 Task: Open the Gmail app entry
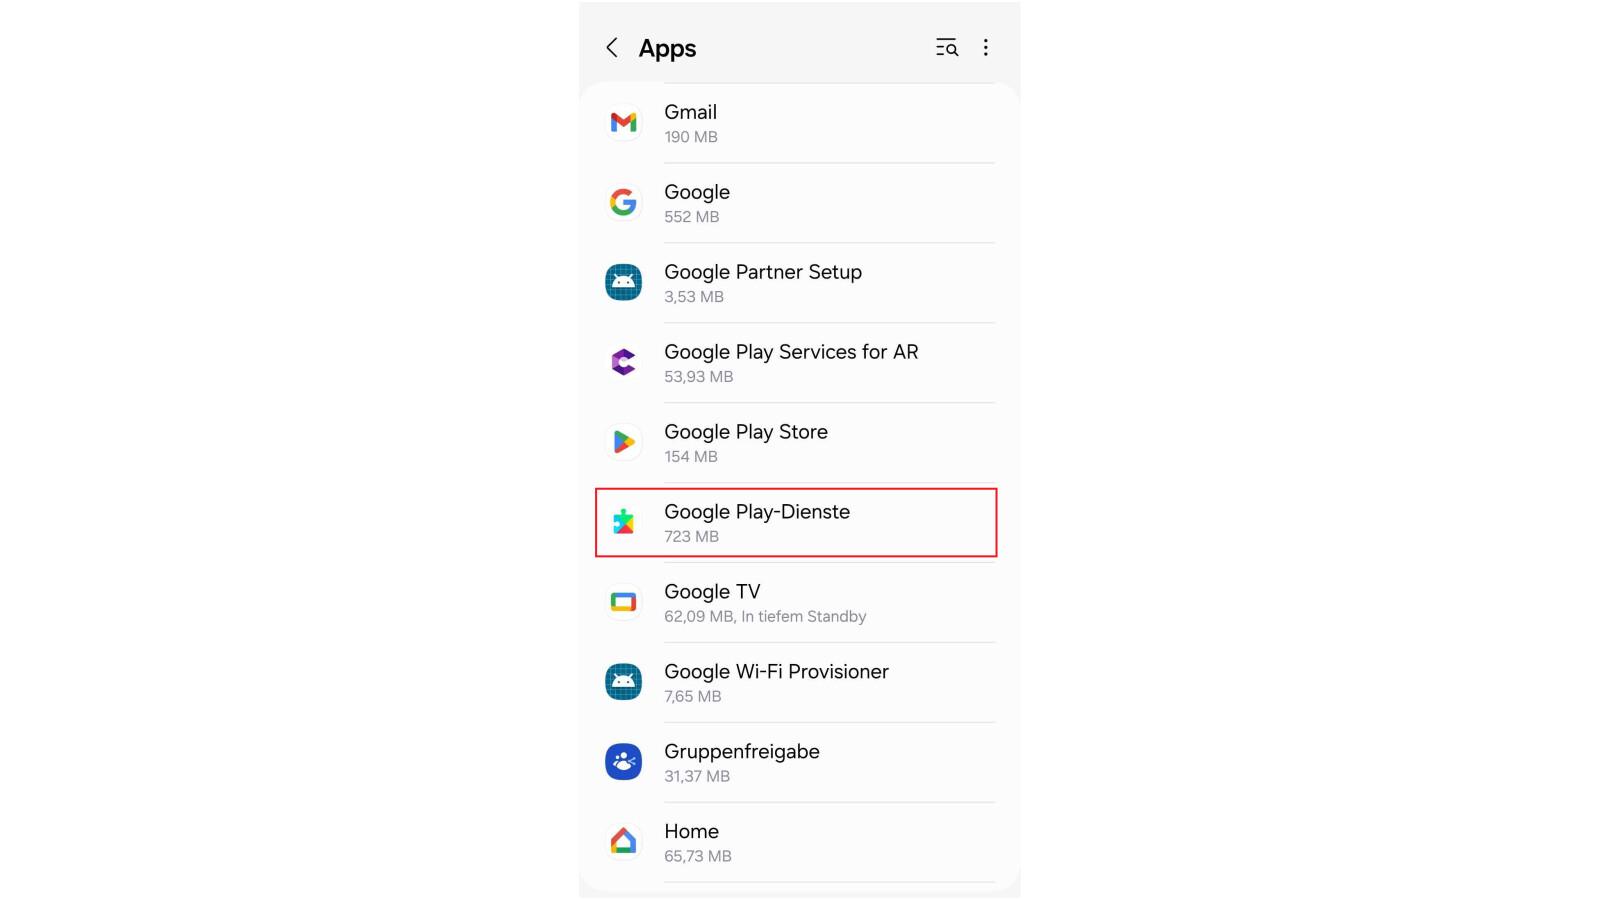[x=799, y=123]
